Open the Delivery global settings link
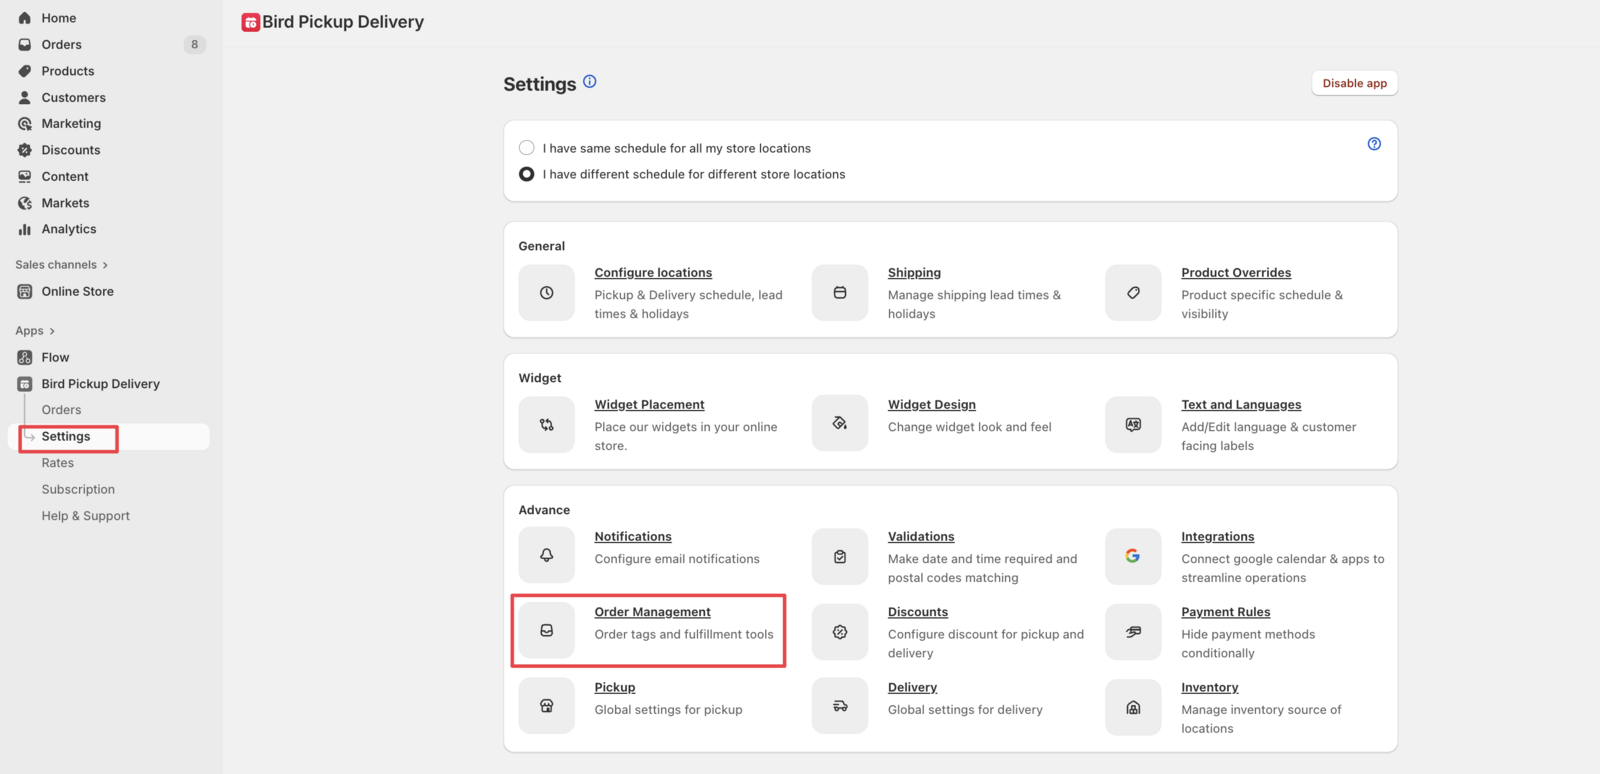This screenshot has width=1600, height=774. 912,688
